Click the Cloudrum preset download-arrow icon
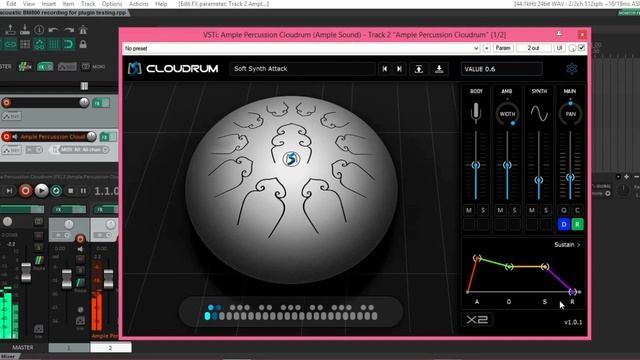 click(439, 69)
